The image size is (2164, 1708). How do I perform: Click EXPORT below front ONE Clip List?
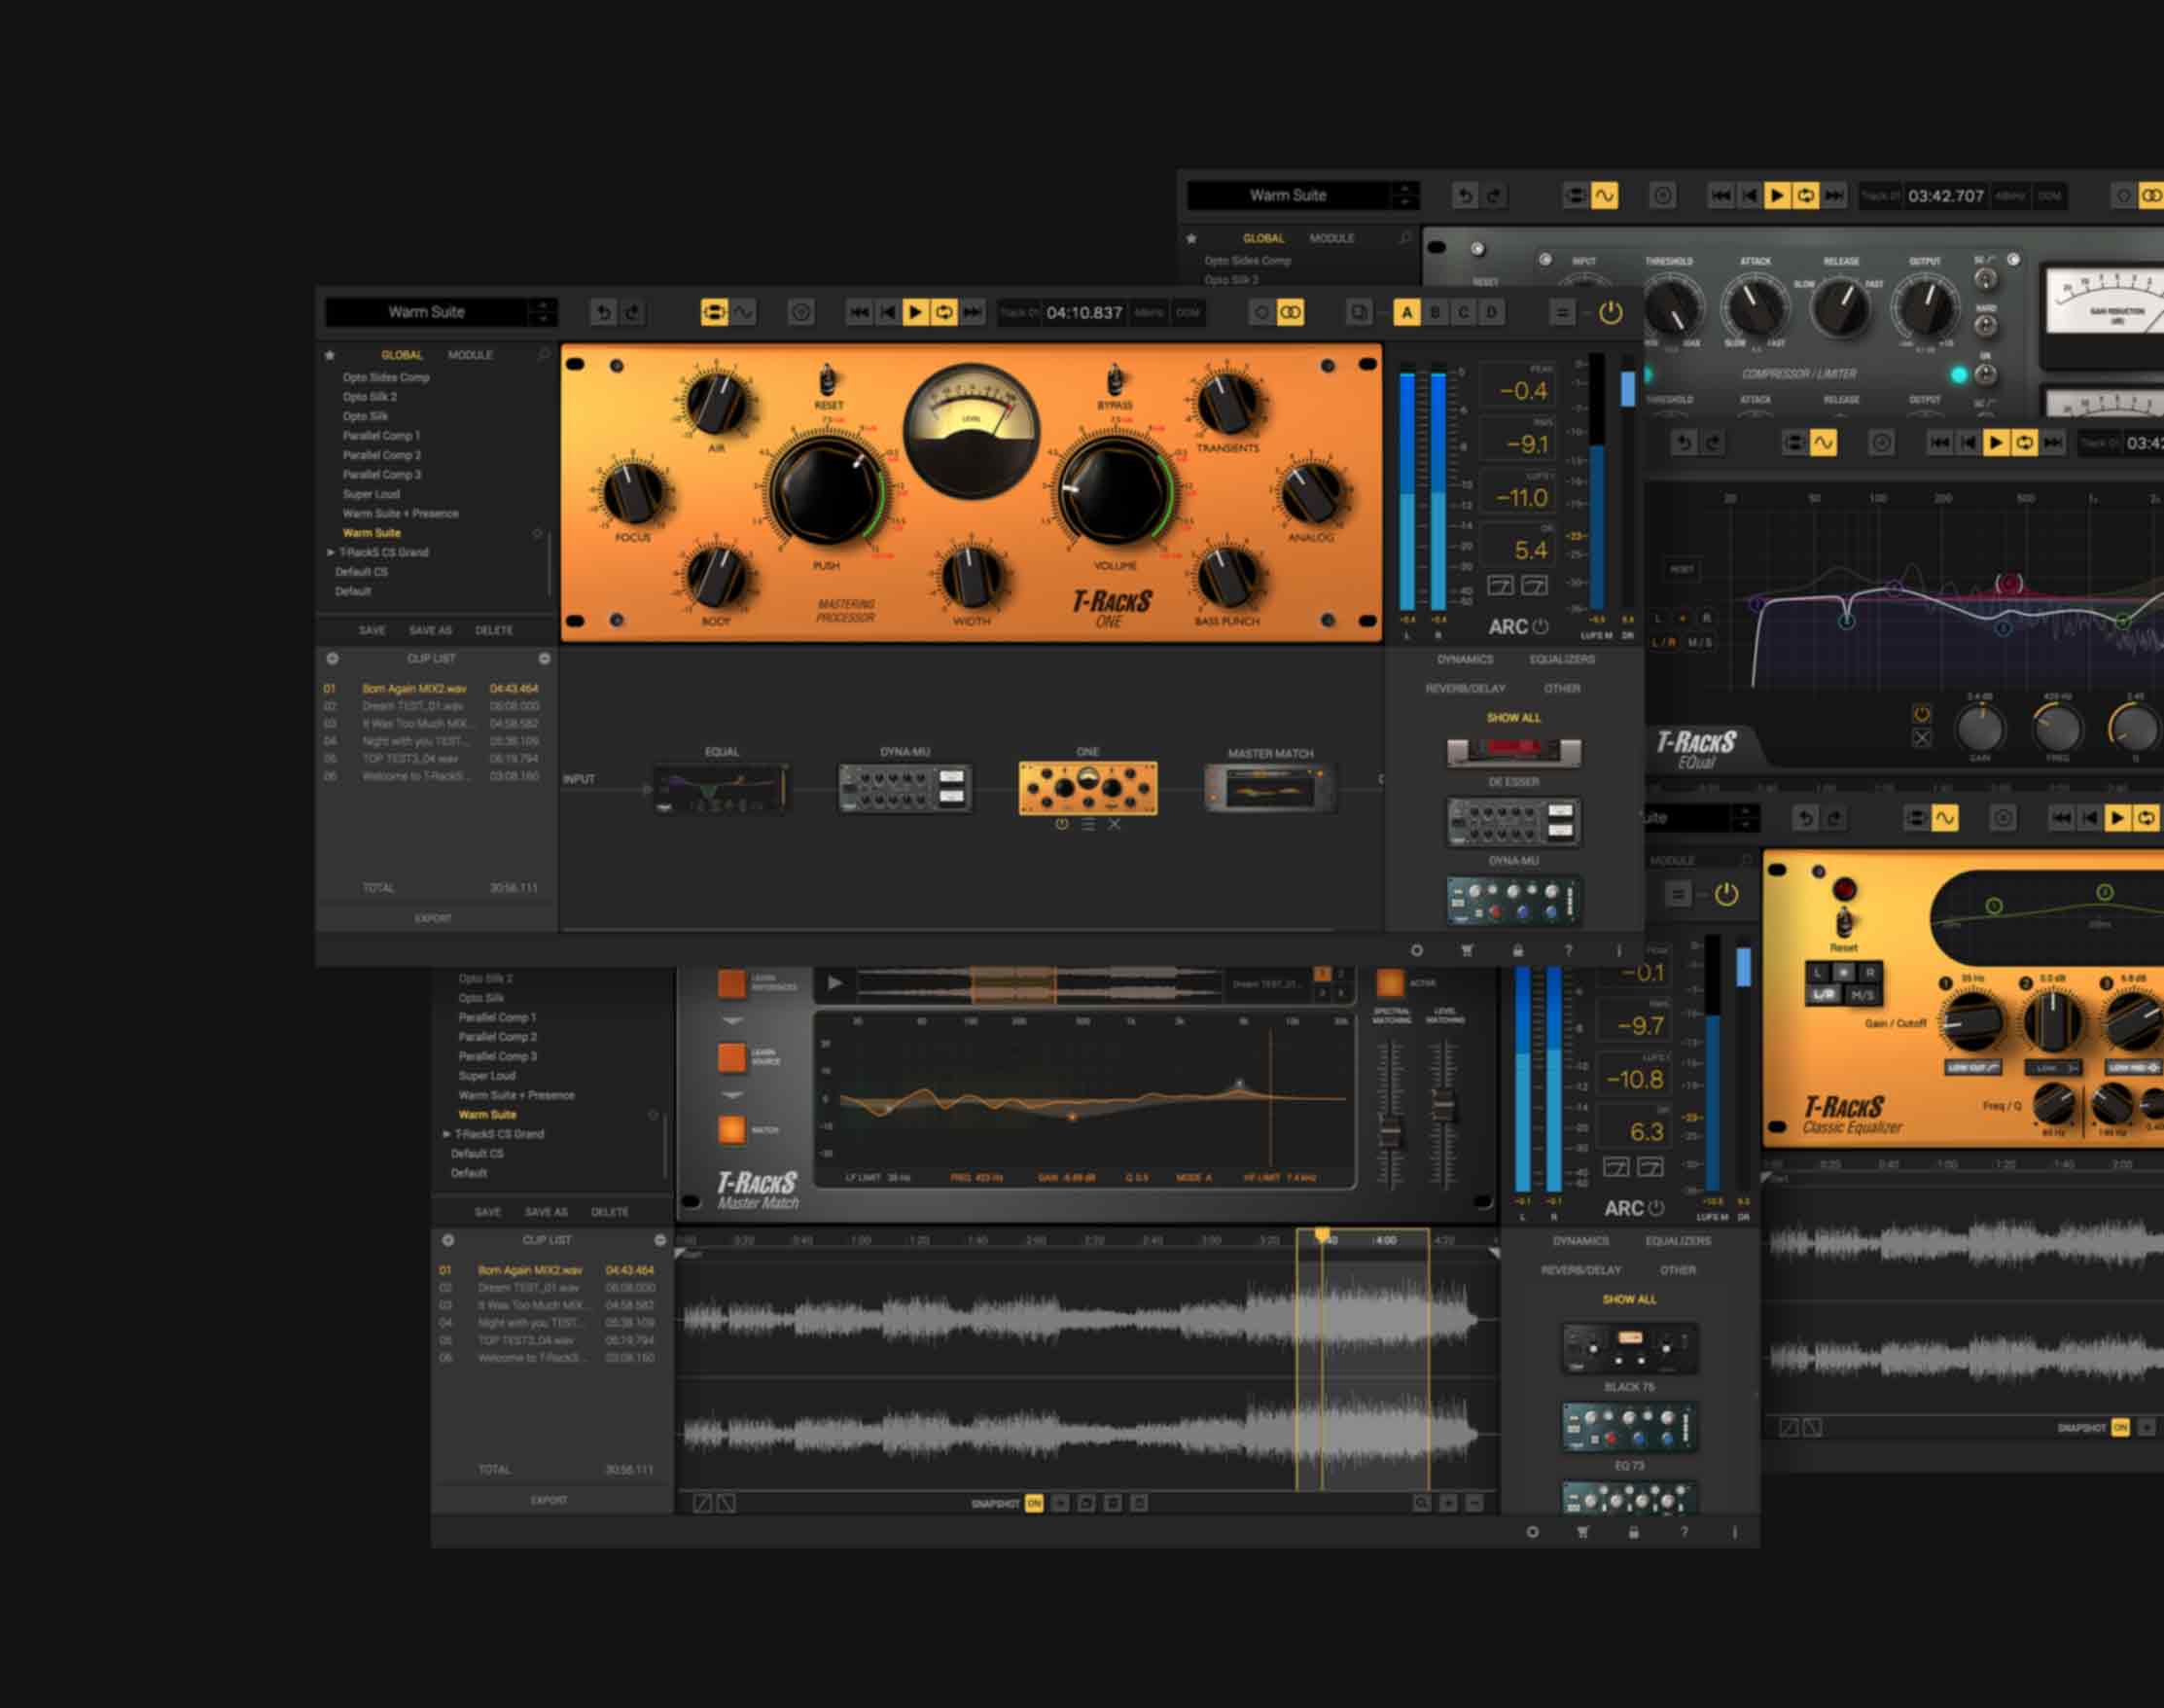coord(433,918)
